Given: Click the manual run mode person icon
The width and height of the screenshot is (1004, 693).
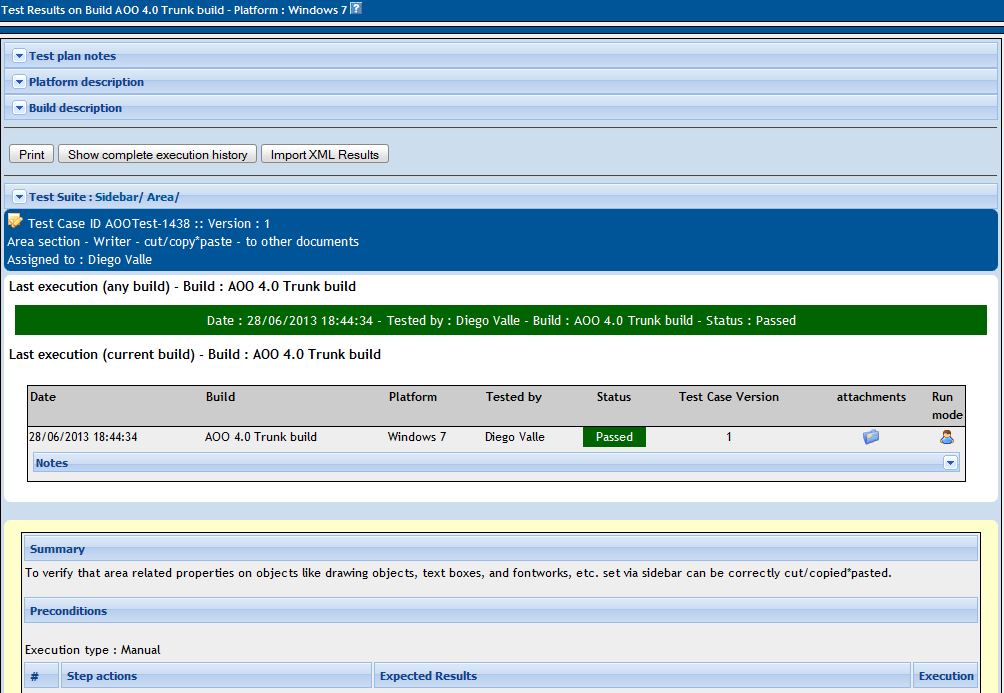Looking at the screenshot, I should click(x=947, y=437).
